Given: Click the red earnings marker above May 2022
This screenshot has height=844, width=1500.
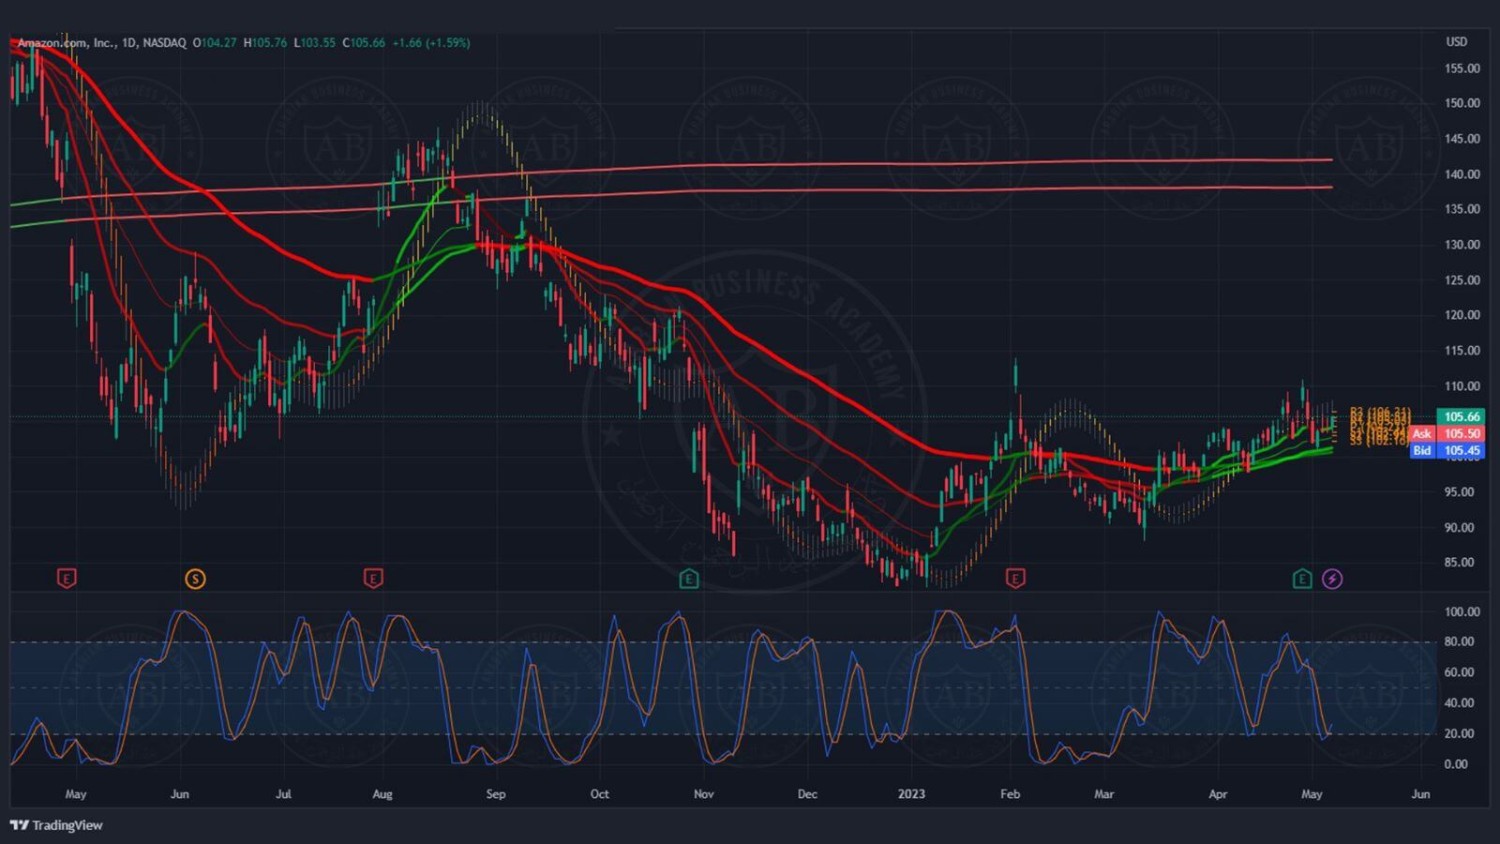Looking at the screenshot, I should pyautogui.click(x=66, y=578).
